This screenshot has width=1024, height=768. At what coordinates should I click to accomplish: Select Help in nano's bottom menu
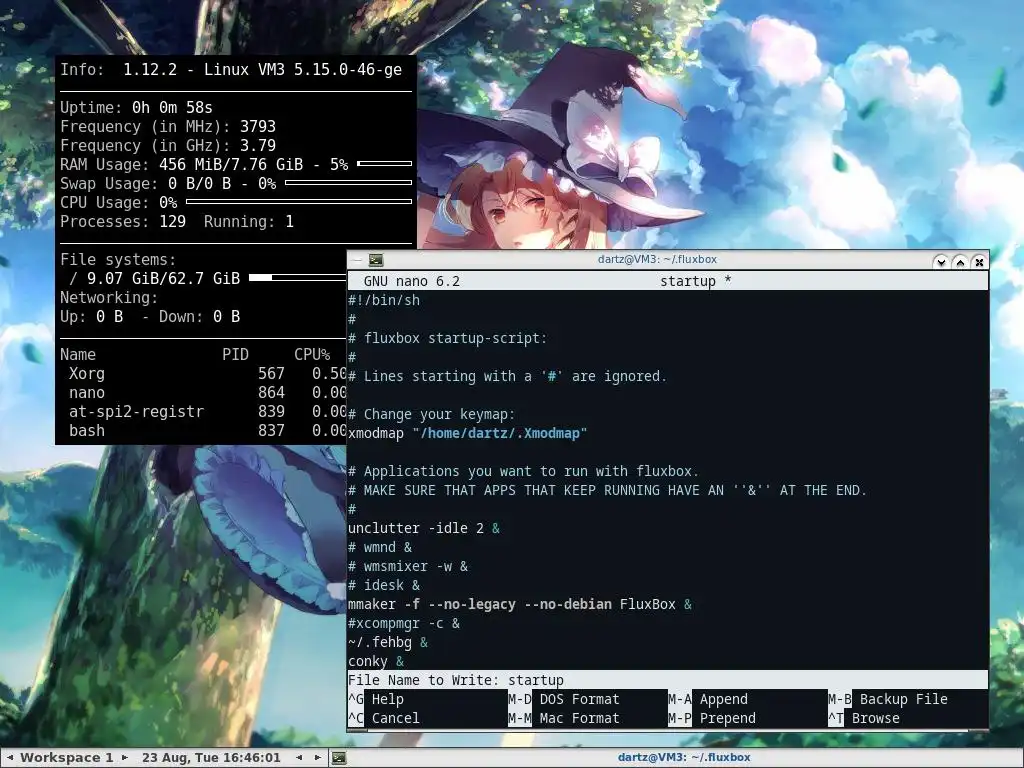coord(387,699)
